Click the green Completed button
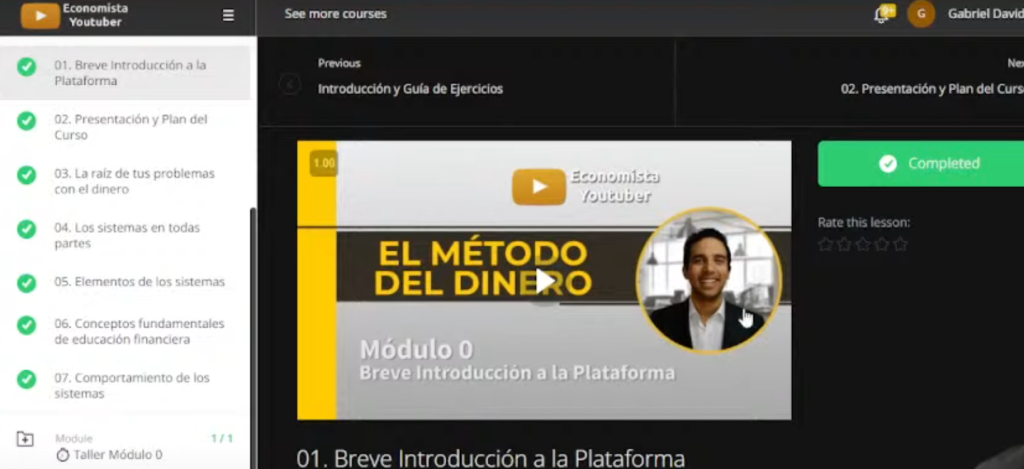 point(921,163)
